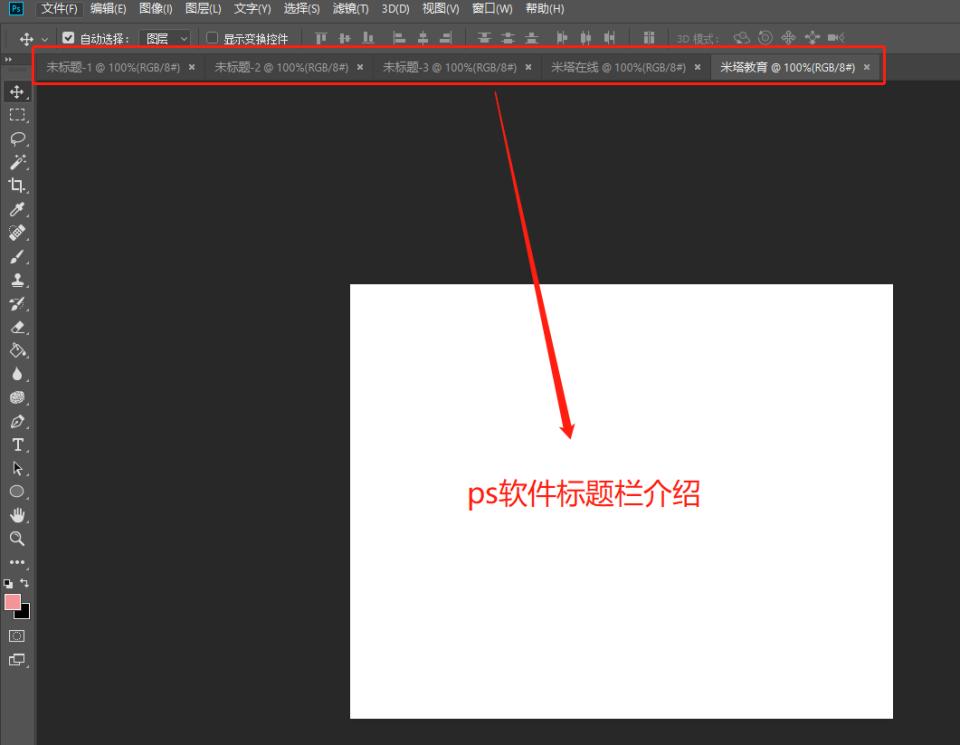960x745 pixels.
Task: Click the foreground color swatch
Action: 13,600
